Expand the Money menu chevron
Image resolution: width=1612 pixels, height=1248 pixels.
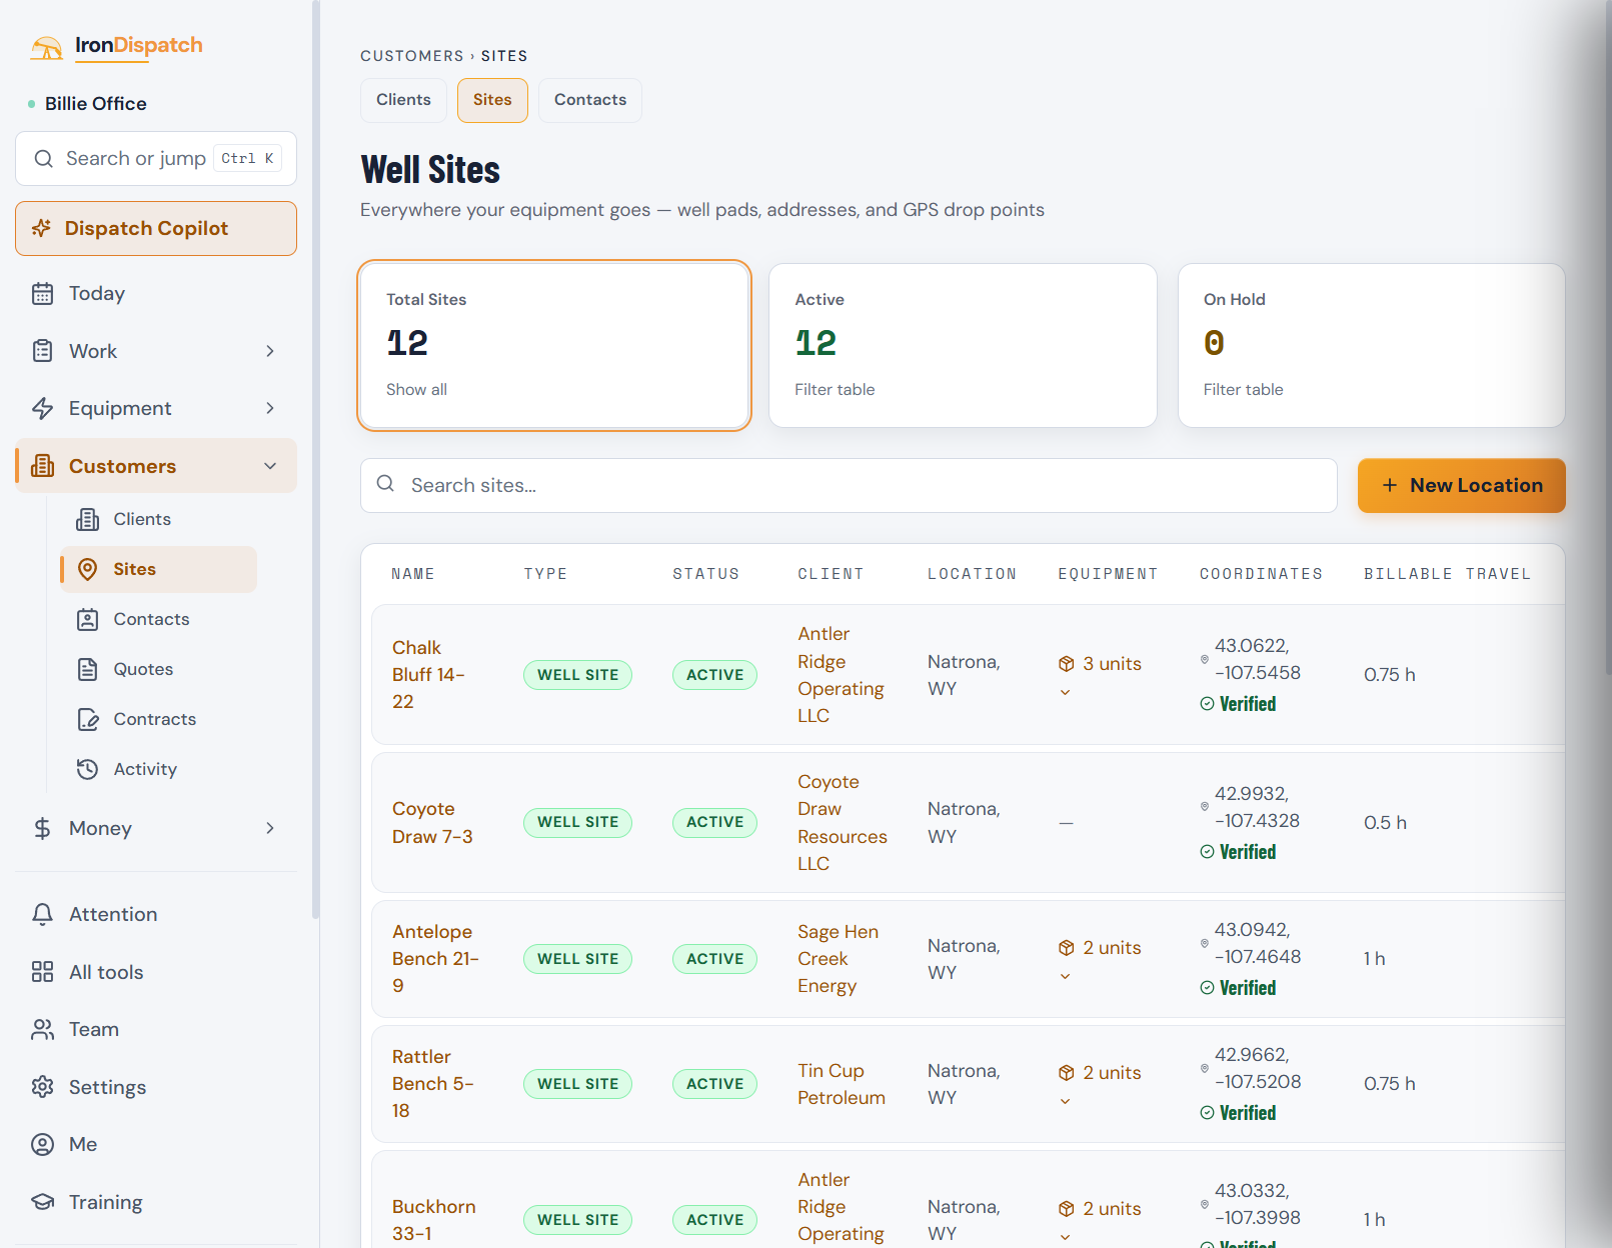(x=270, y=828)
